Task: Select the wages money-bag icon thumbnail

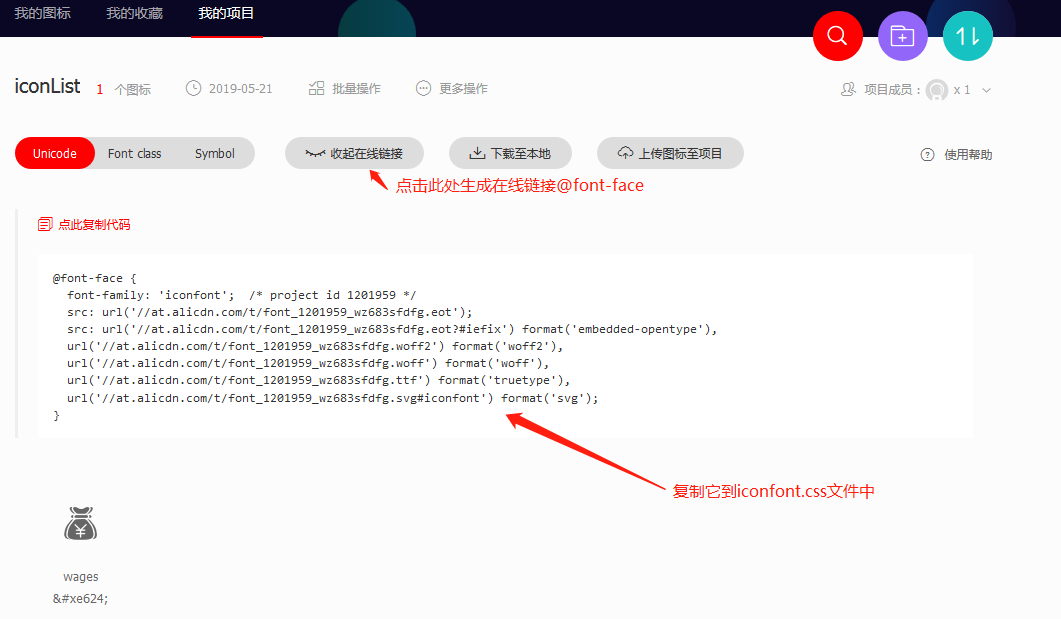Action: pos(80,522)
